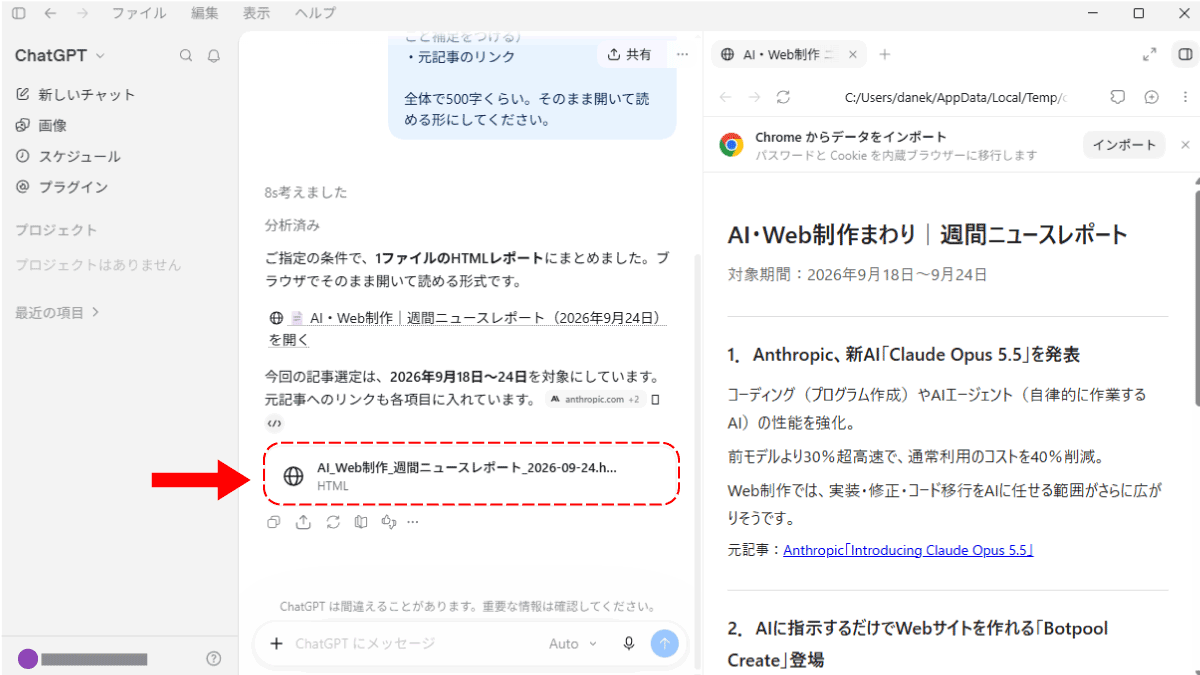Open chat more options beside 共有
1200x675 pixels.
pyautogui.click(x=682, y=55)
